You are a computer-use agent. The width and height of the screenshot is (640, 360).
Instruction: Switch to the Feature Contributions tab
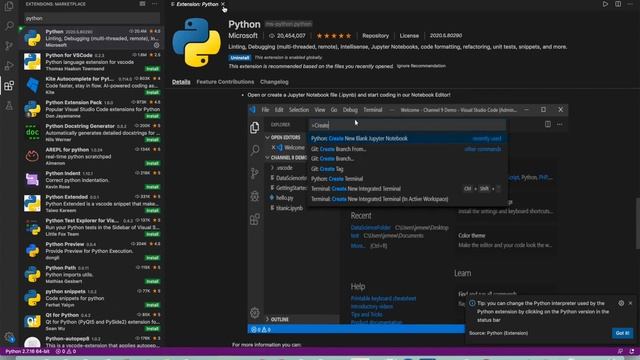tap(225, 82)
